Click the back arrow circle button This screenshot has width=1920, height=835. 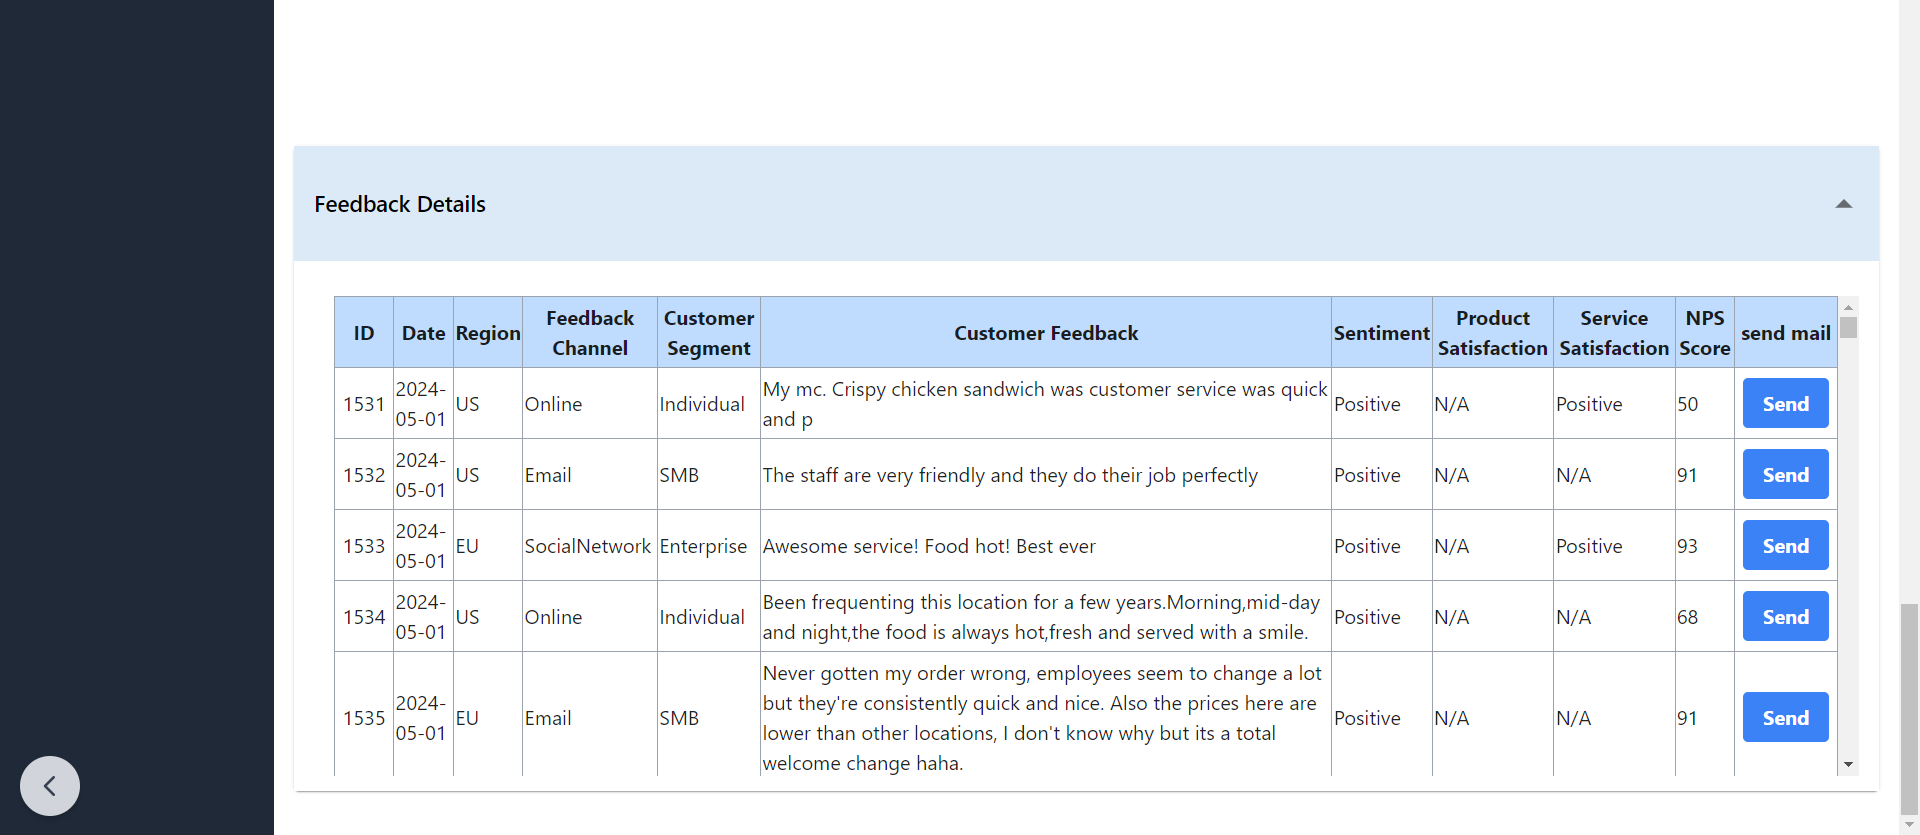(50, 786)
